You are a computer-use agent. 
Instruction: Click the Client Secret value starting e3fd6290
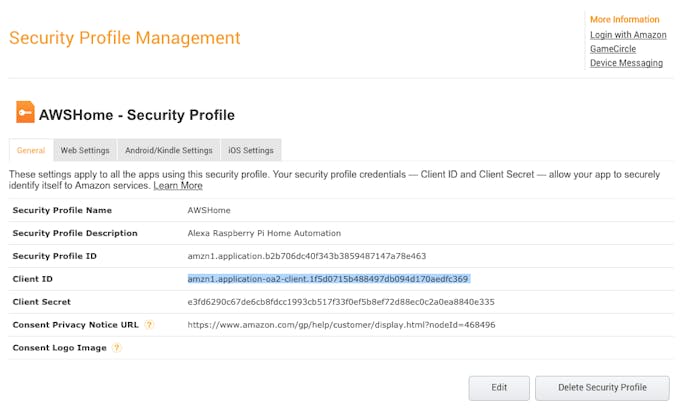pos(341,302)
